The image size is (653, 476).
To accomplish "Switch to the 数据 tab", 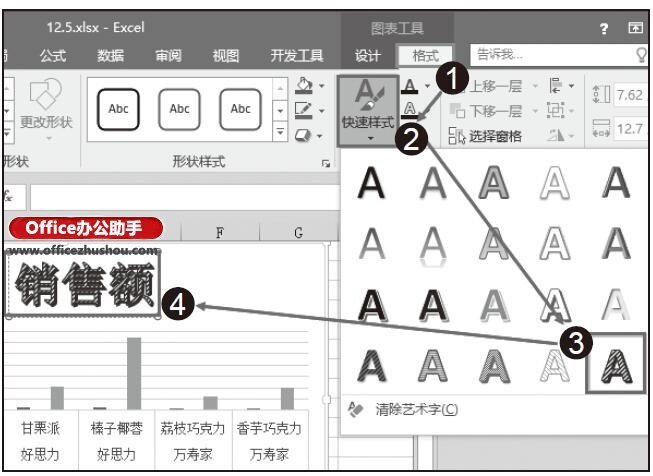I will 110,56.
